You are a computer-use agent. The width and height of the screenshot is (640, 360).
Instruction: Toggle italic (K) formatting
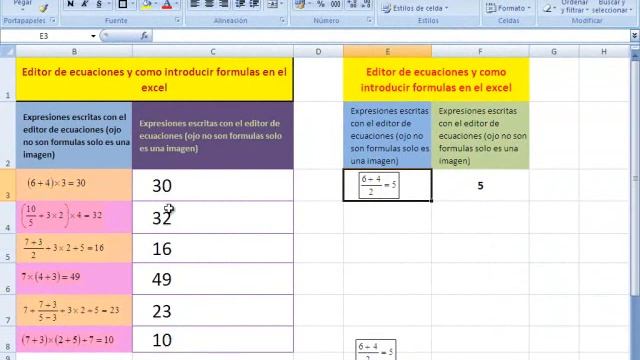(x=84, y=4)
